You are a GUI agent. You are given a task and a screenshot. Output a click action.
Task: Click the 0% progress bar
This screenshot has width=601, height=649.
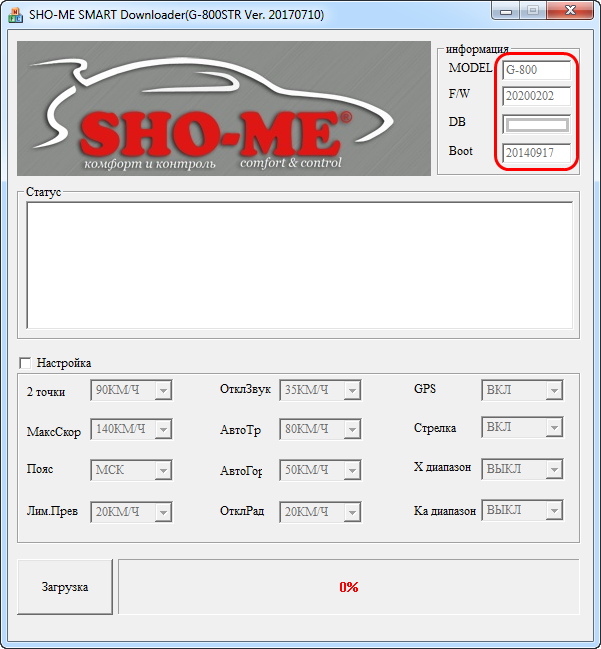coord(348,587)
